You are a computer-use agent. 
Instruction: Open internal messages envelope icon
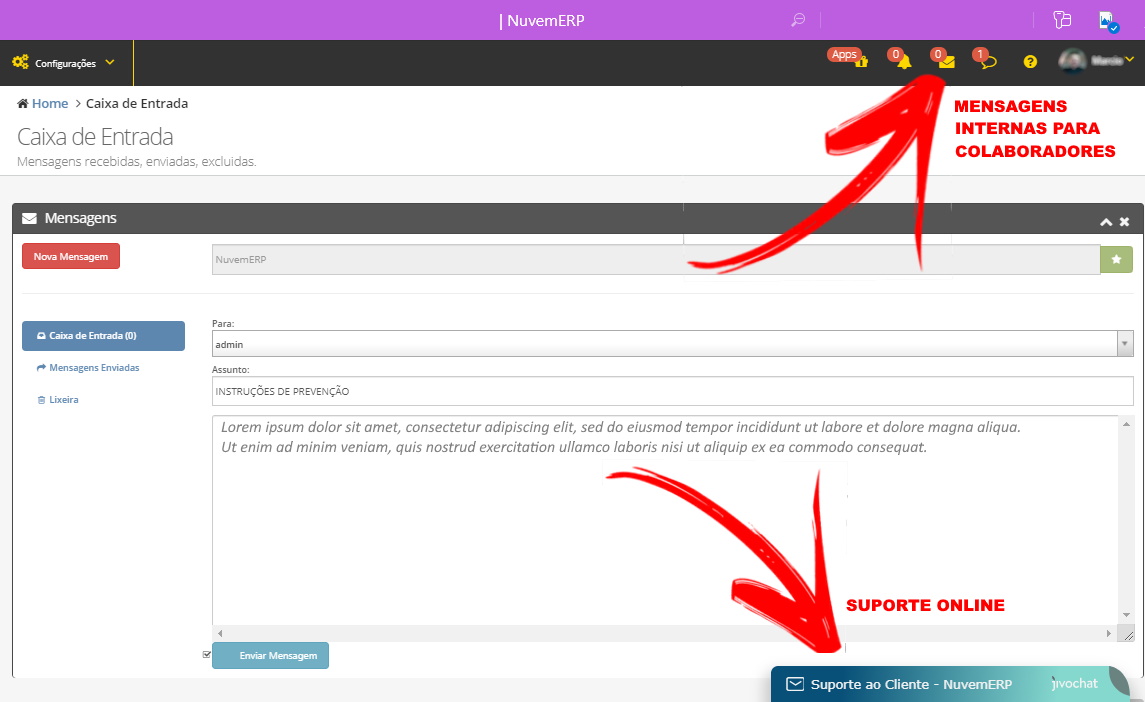tap(946, 62)
